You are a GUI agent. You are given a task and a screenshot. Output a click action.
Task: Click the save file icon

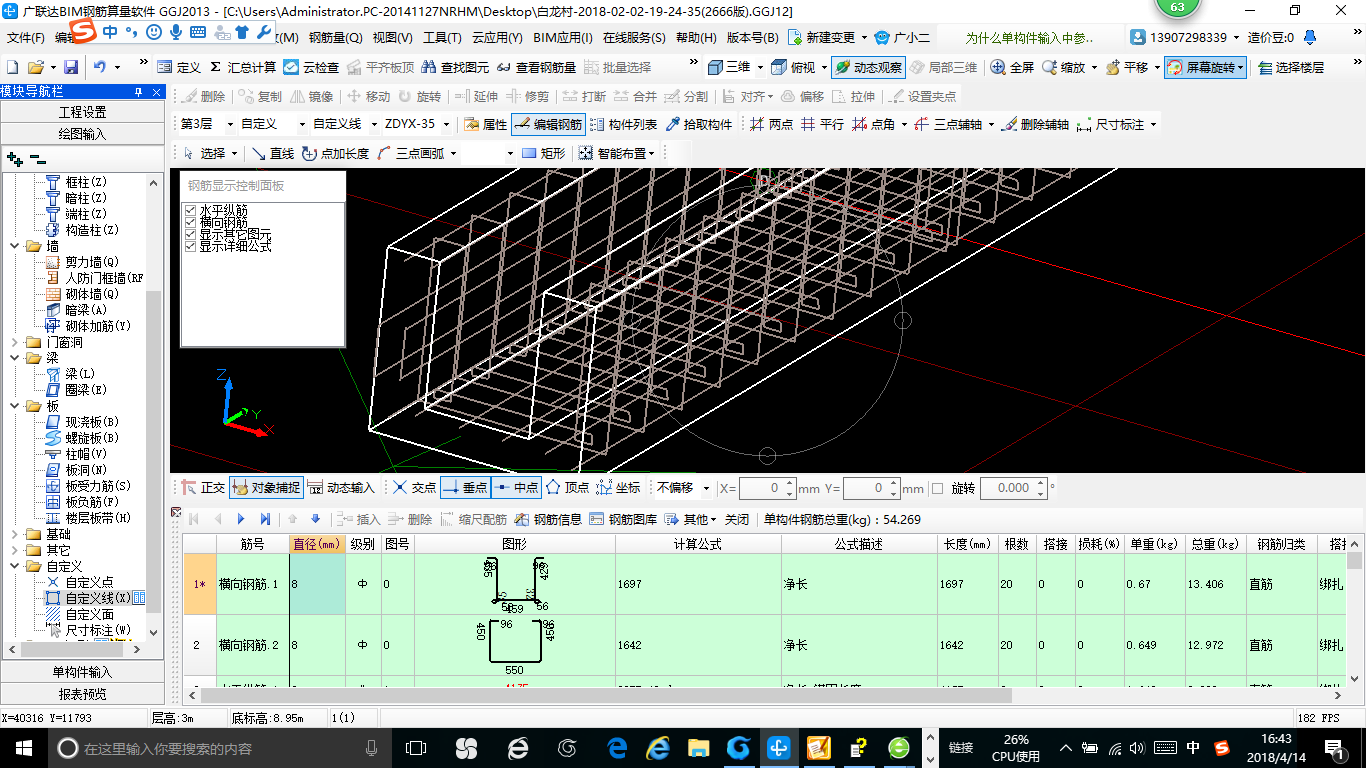71,68
